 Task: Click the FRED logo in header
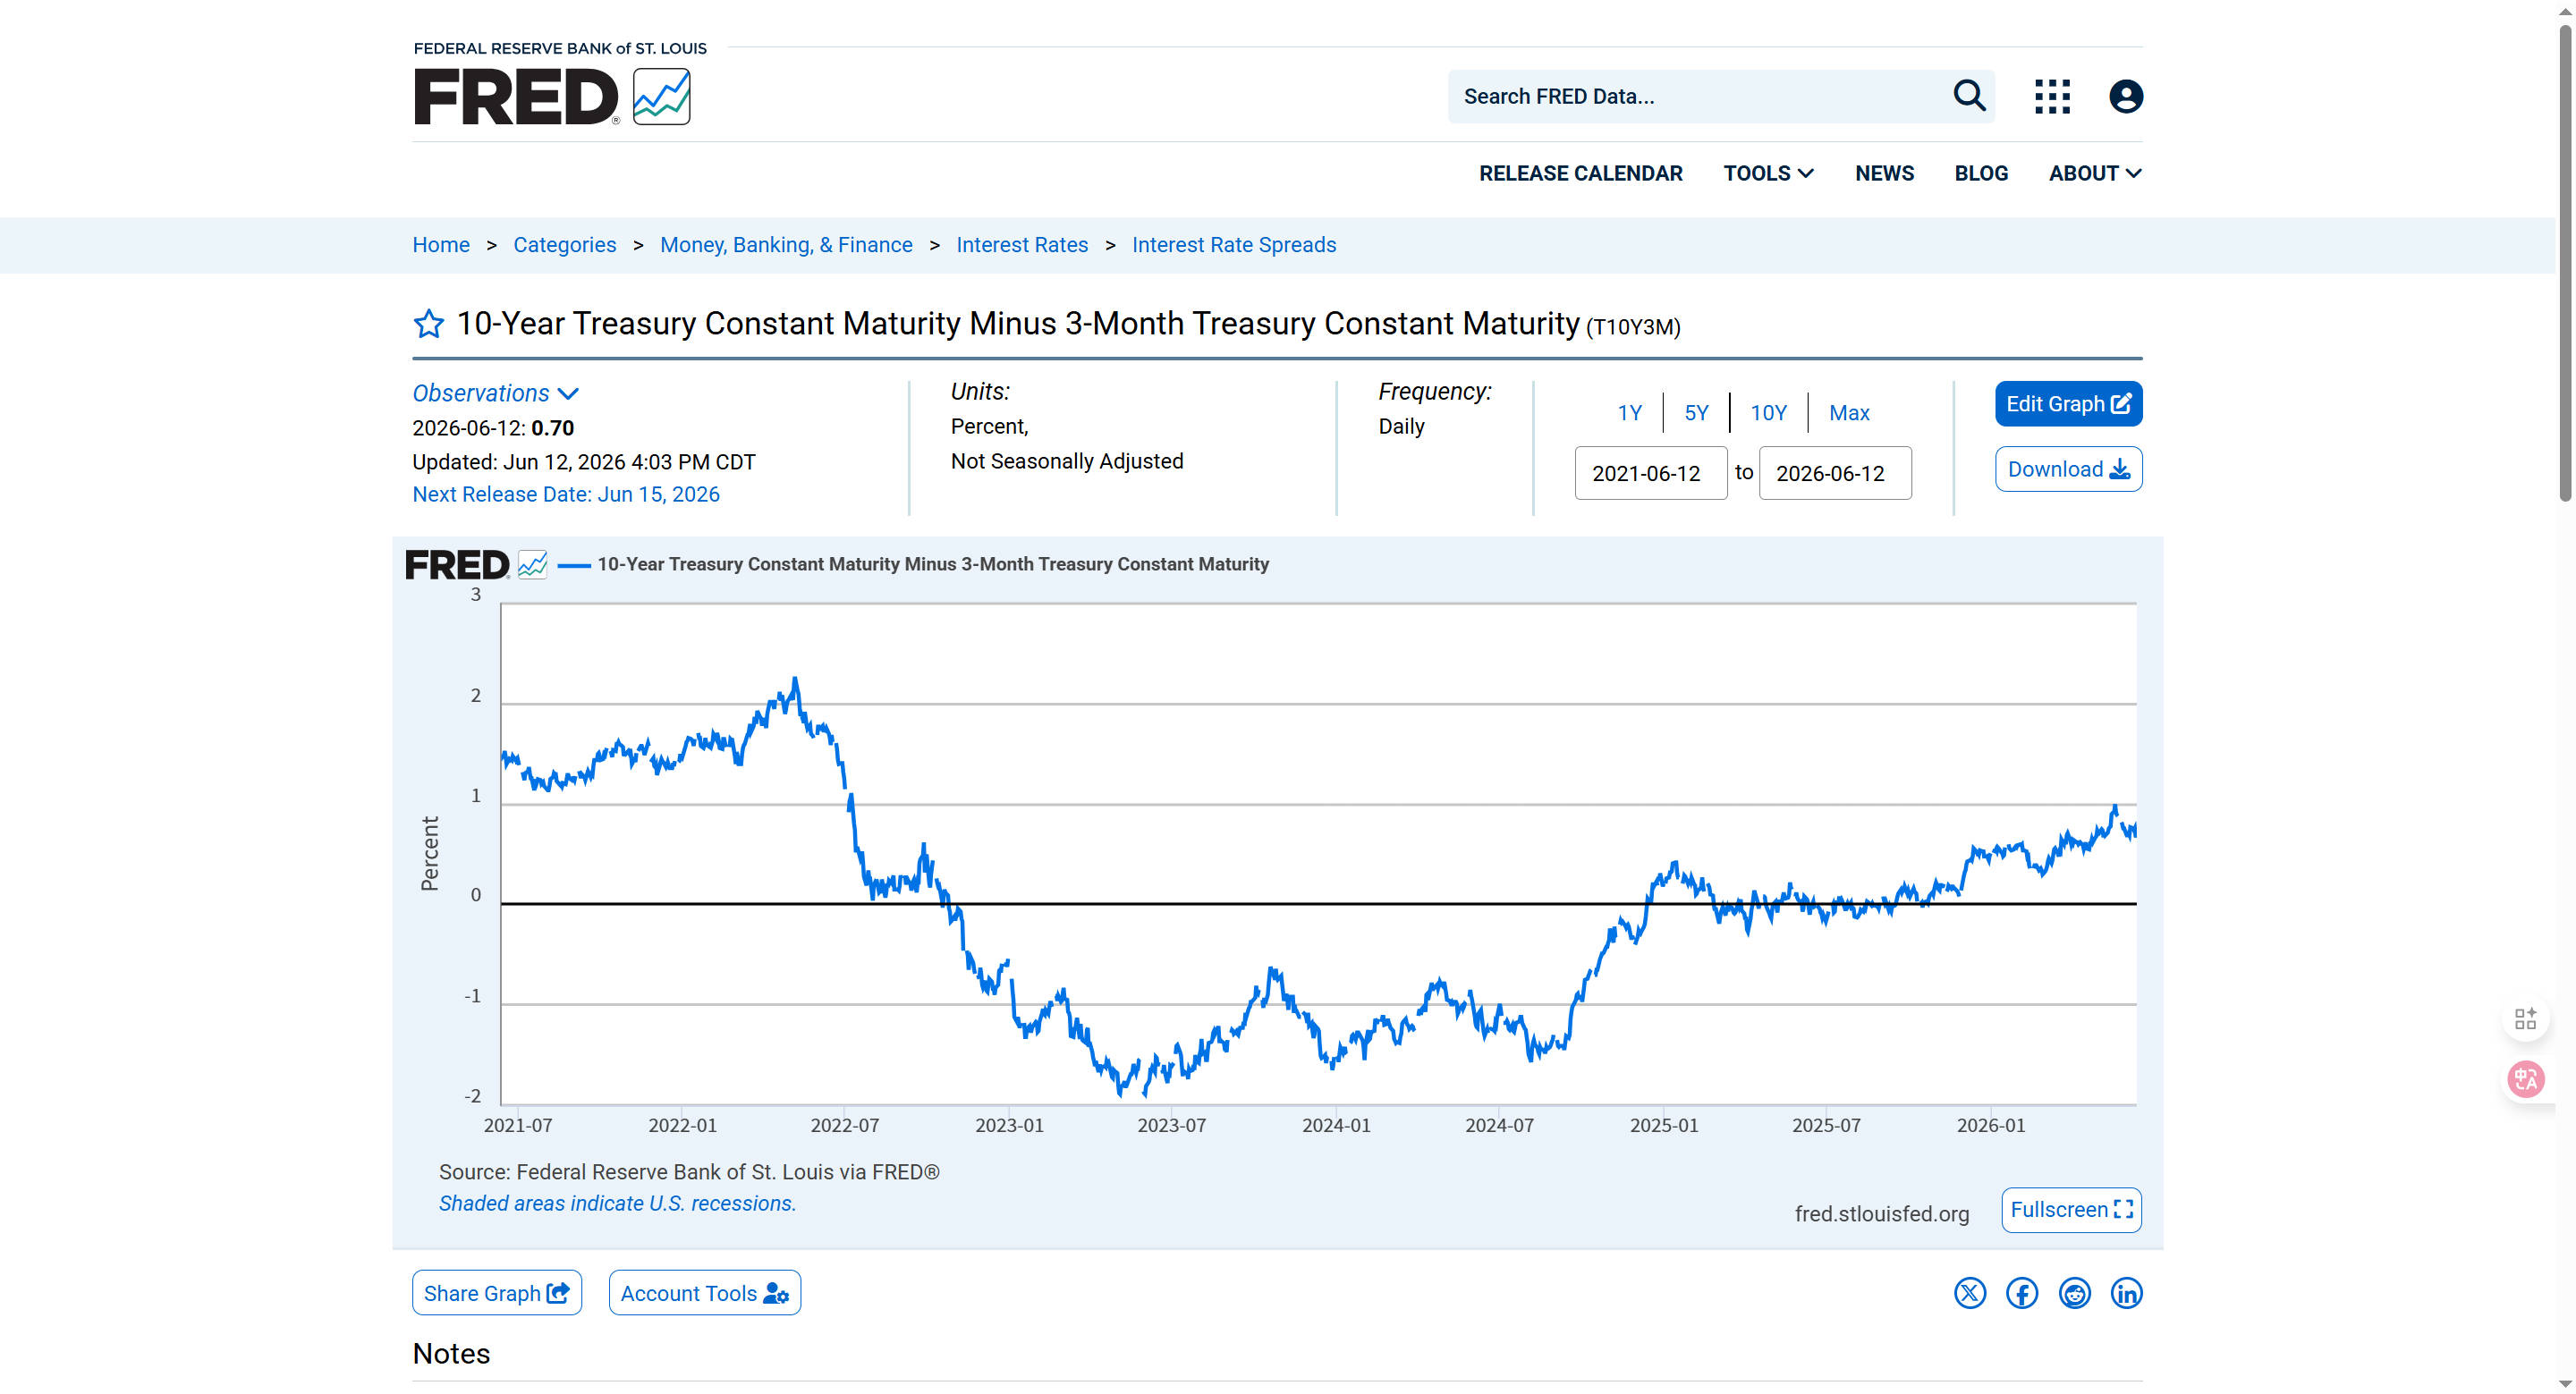(552, 96)
